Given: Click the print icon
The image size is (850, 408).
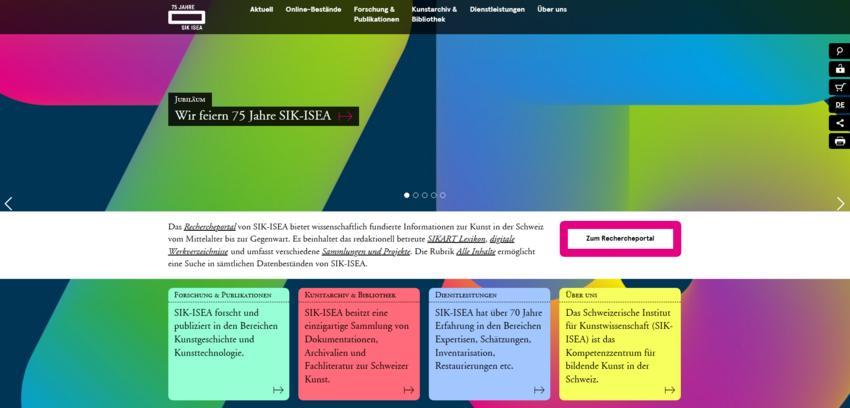Looking at the screenshot, I should click(x=840, y=141).
